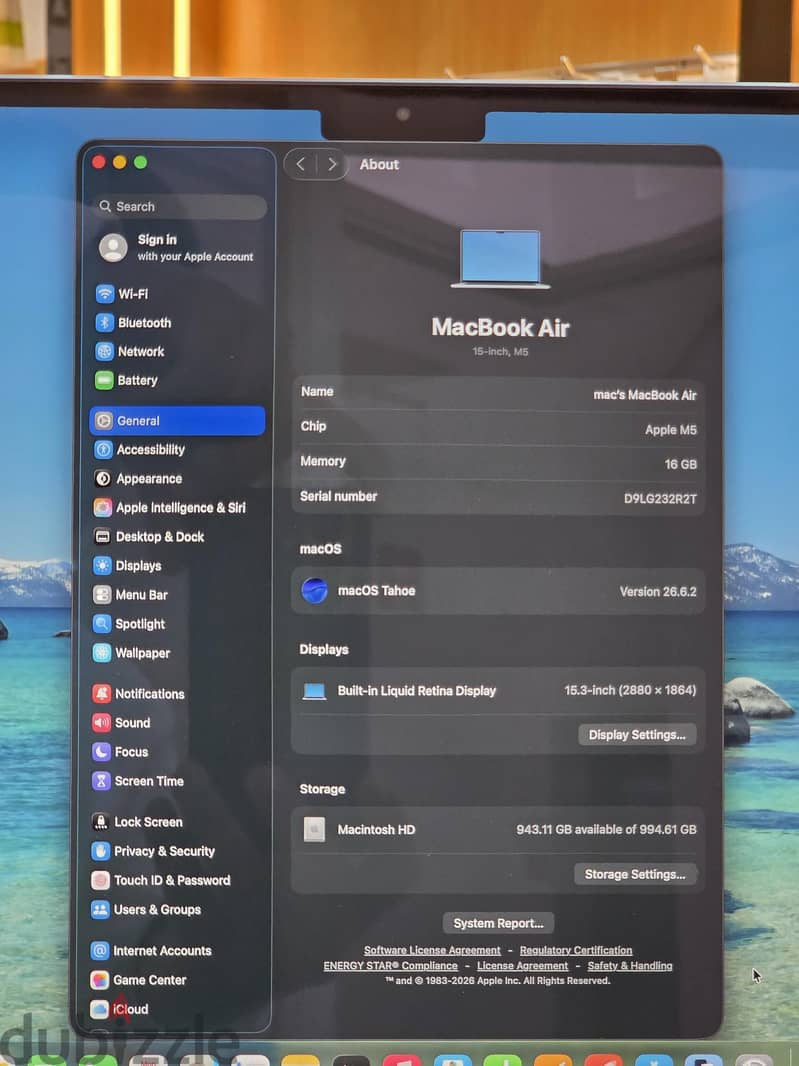Click Version 26.6.2 text
This screenshot has height=1066, width=799.
pyautogui.click(x=658, y=591)
